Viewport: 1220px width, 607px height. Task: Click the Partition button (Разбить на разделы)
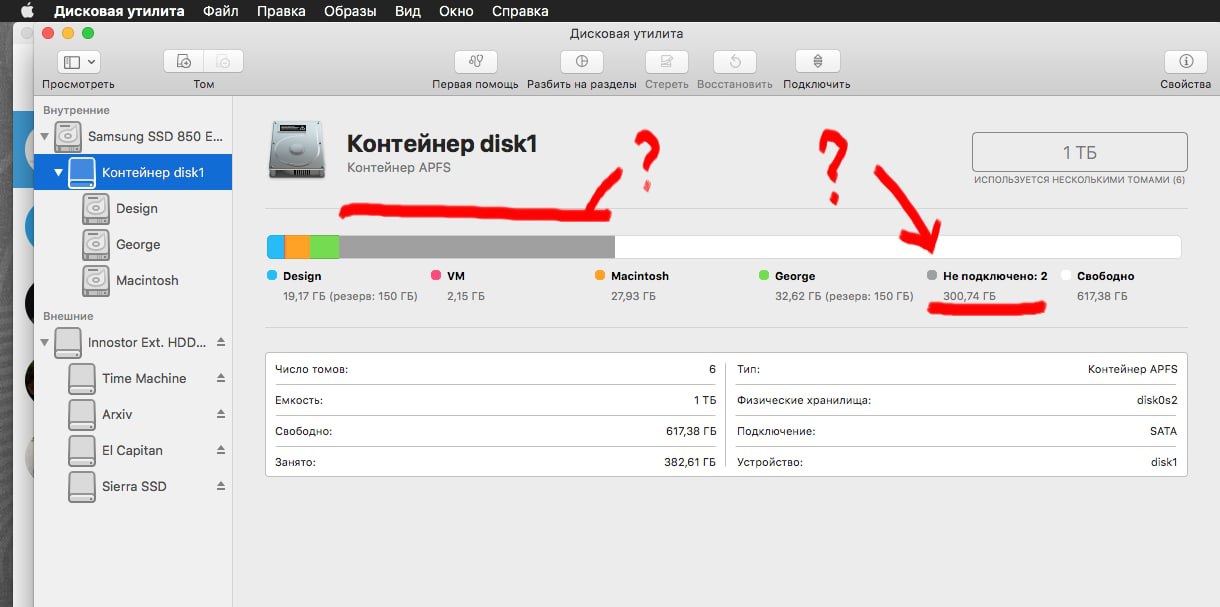tap(581, 61)
